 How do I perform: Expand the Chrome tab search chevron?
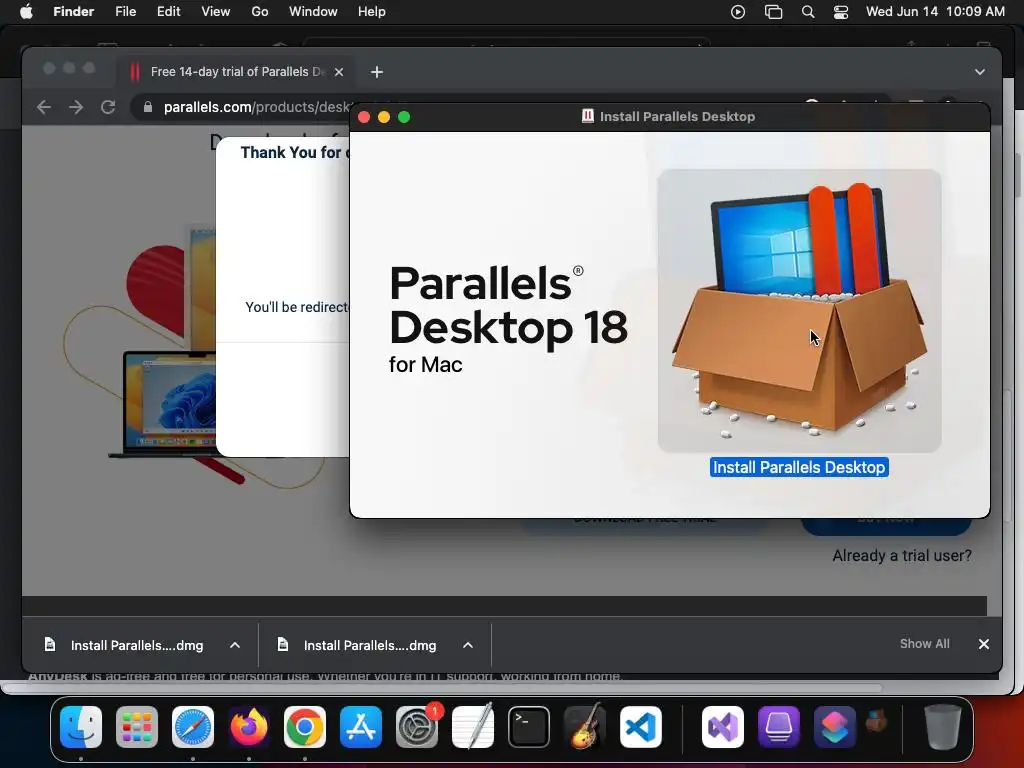point(980,72)
